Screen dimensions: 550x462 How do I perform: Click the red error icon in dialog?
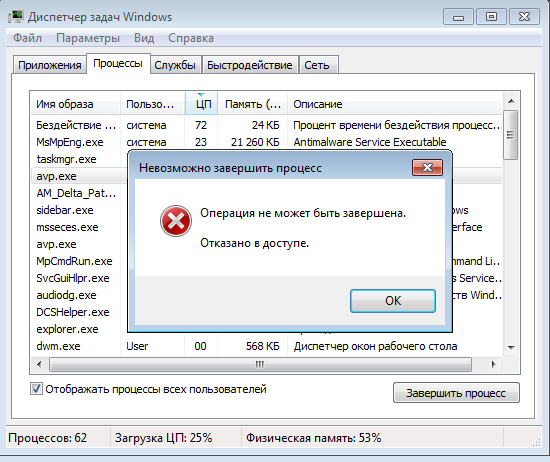pyautogui.click(x=176, y=221)
